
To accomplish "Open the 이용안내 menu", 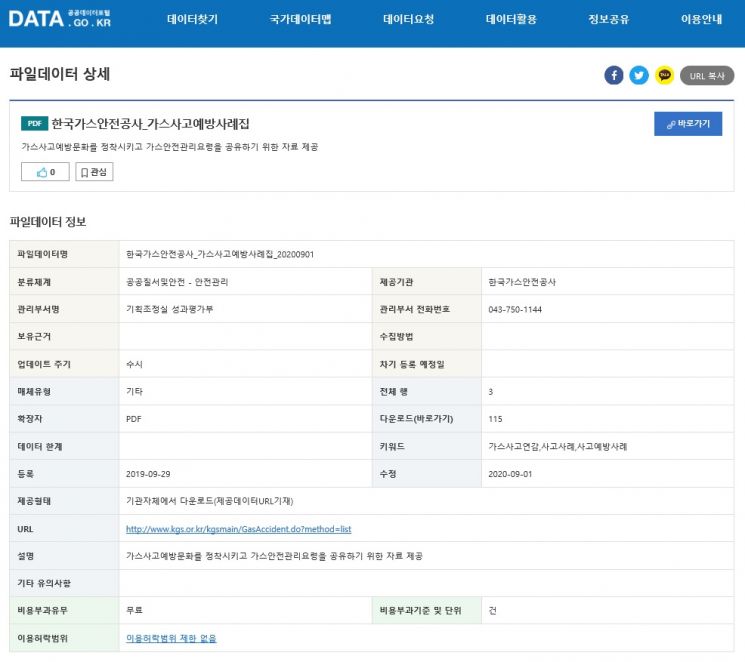I will [x=701, y=19].
